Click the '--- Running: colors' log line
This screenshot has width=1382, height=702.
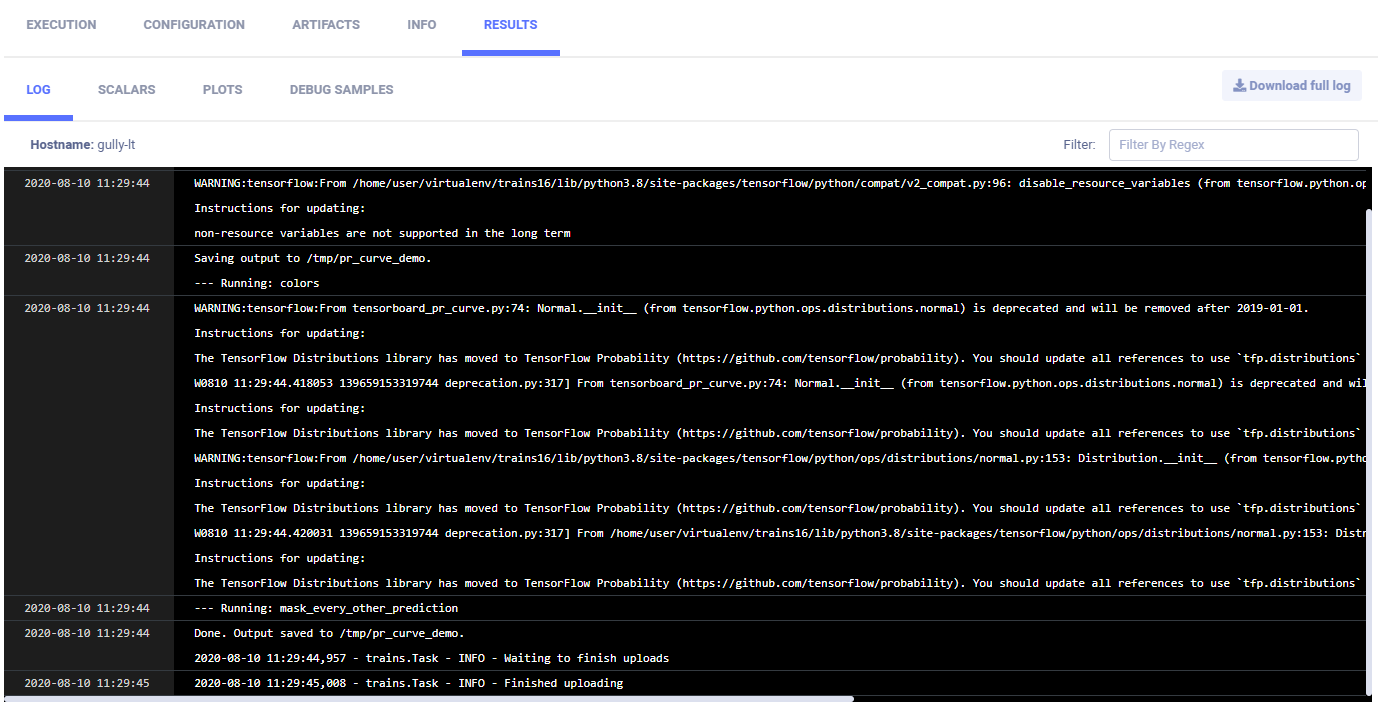tap(257, 283)
